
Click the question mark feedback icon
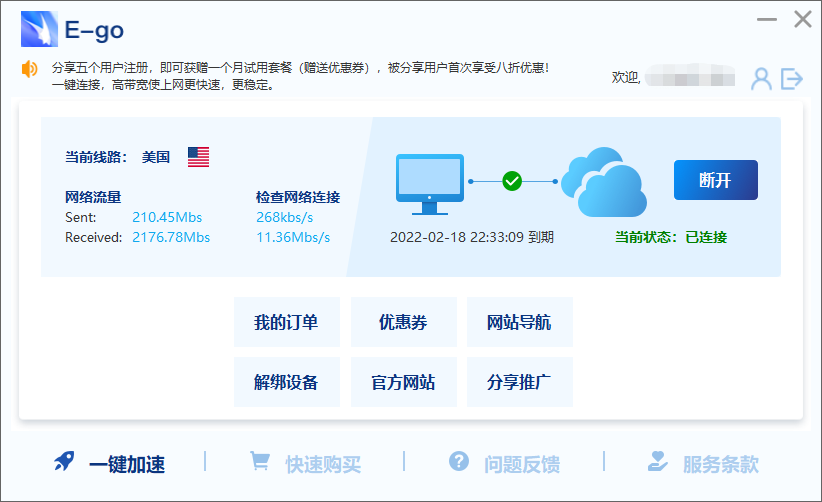[459, 461]
